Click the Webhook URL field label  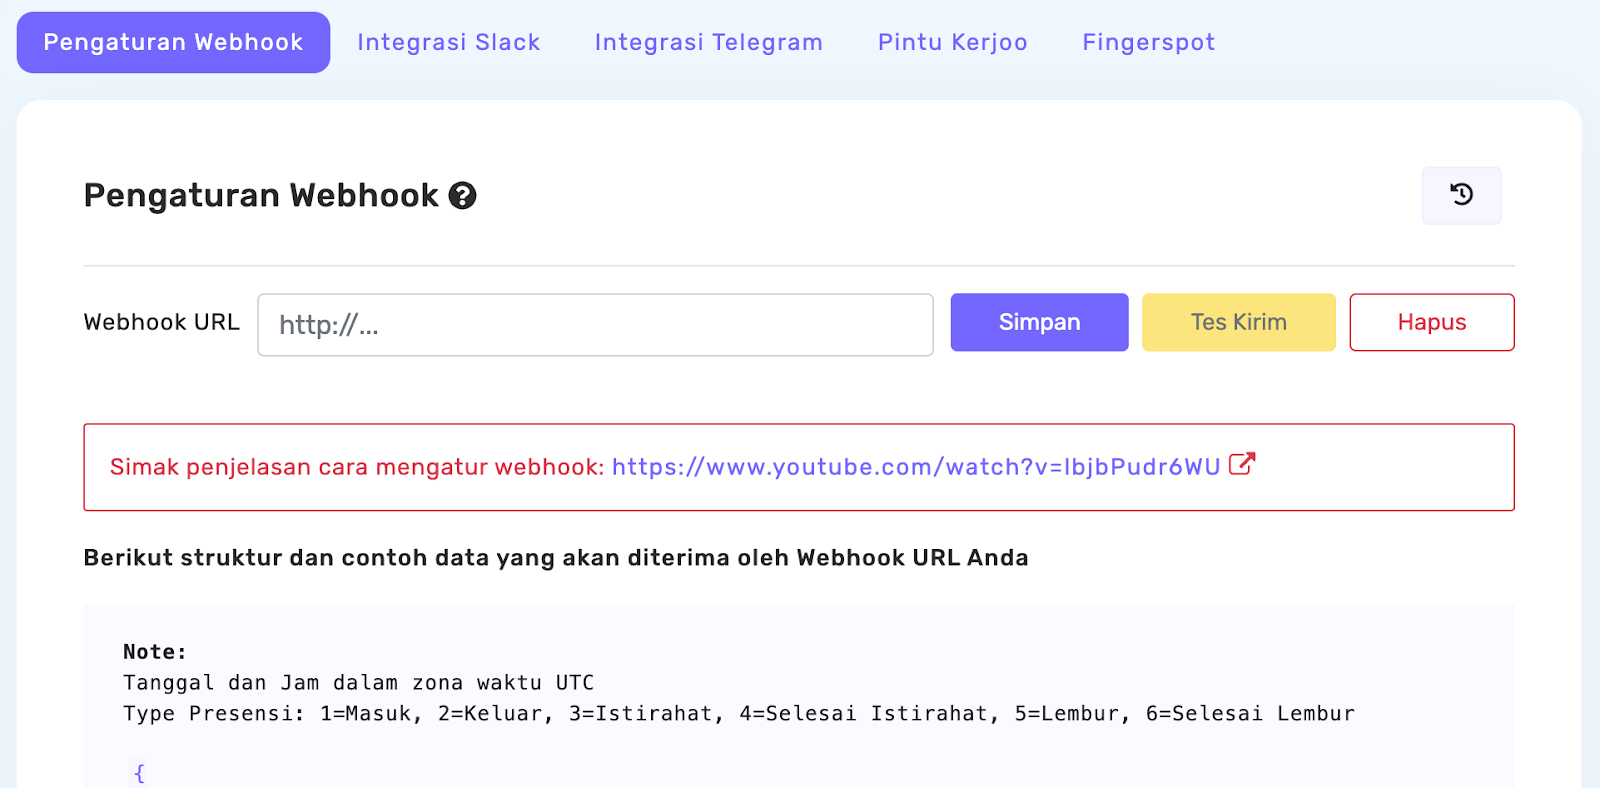pos(162,322)
